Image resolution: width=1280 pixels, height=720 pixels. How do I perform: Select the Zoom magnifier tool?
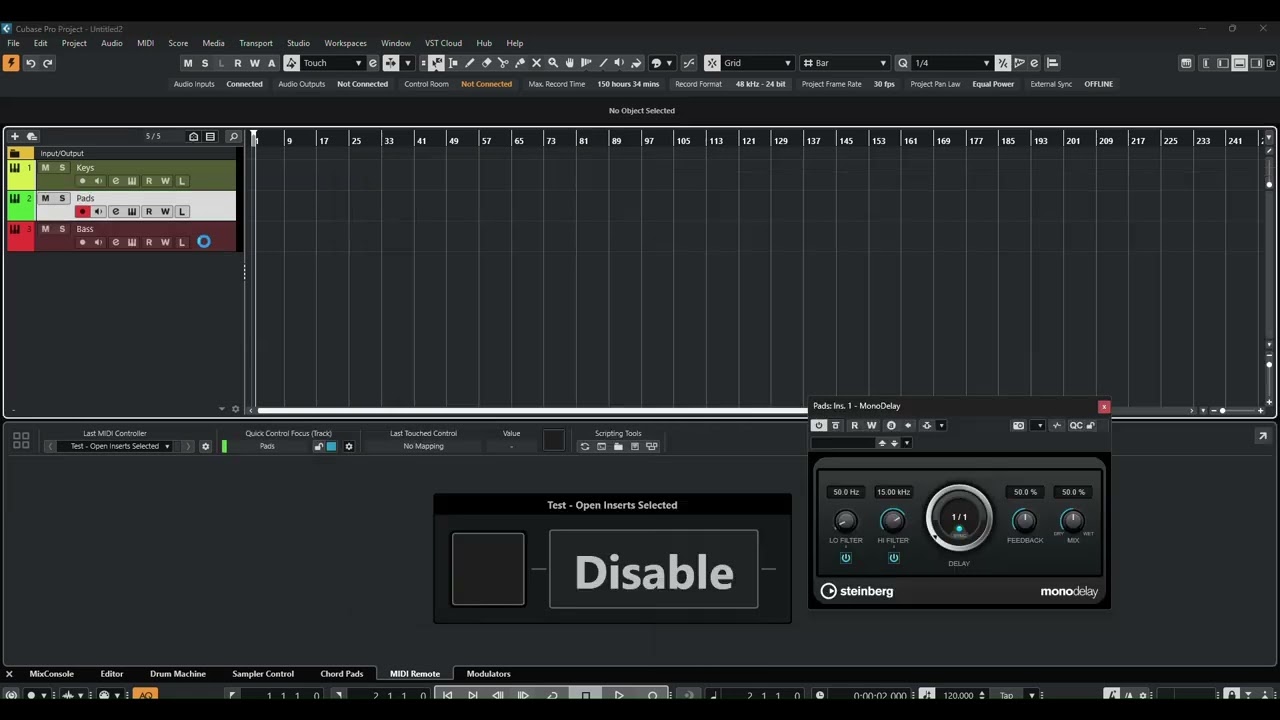click(x=553, y=63)
